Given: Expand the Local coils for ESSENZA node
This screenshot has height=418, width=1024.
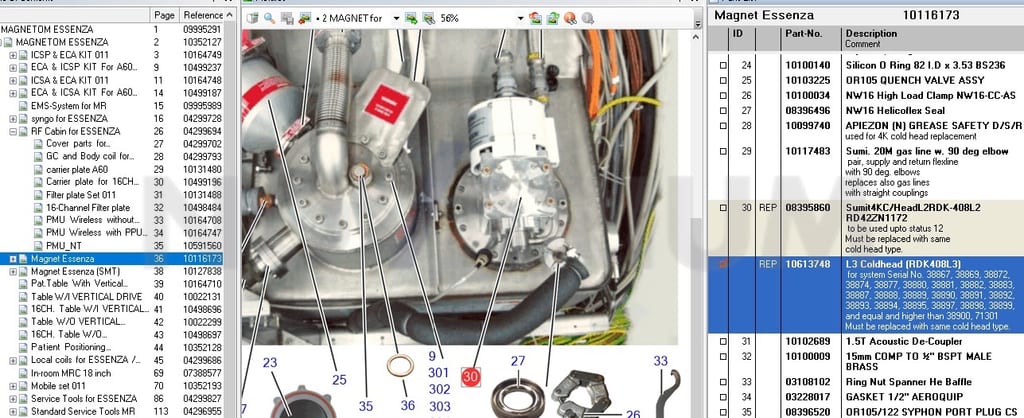Looking at the screenshot, I should click(x=13, y=361).
